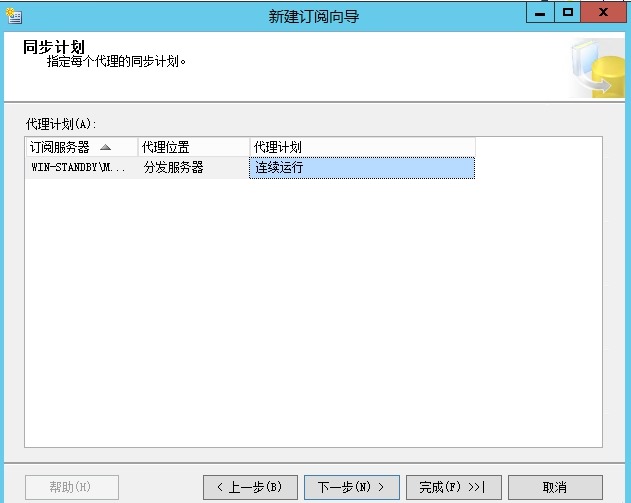This screenshot has height=503, width=631.
Task: Open the 连续运行 agent schedule dropdown
Action: point(361,168)
